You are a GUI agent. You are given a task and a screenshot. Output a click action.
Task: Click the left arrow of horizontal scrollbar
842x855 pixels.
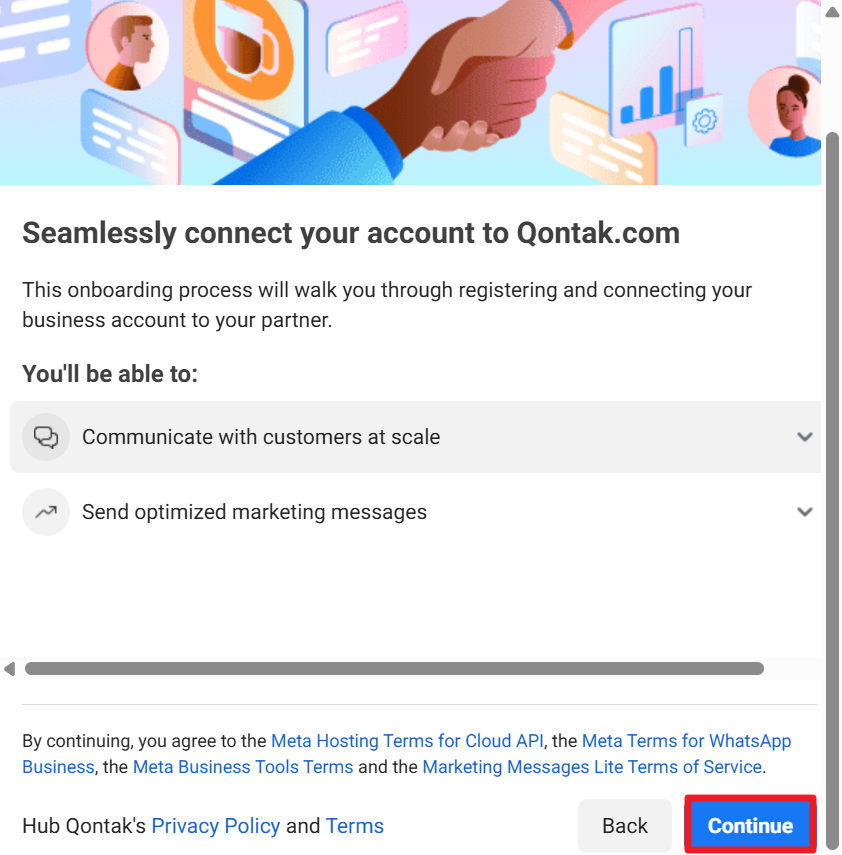coord(10,669)
